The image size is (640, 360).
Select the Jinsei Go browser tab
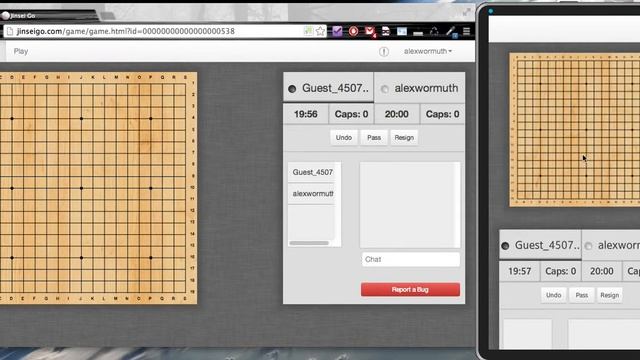[x=48, y=16]
